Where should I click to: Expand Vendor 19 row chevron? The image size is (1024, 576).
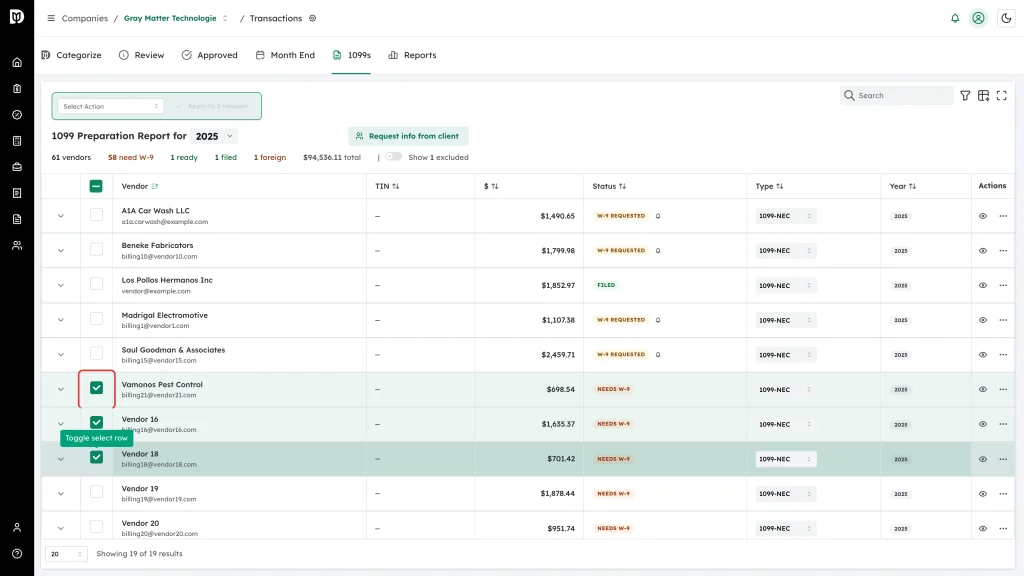[61, 494]
